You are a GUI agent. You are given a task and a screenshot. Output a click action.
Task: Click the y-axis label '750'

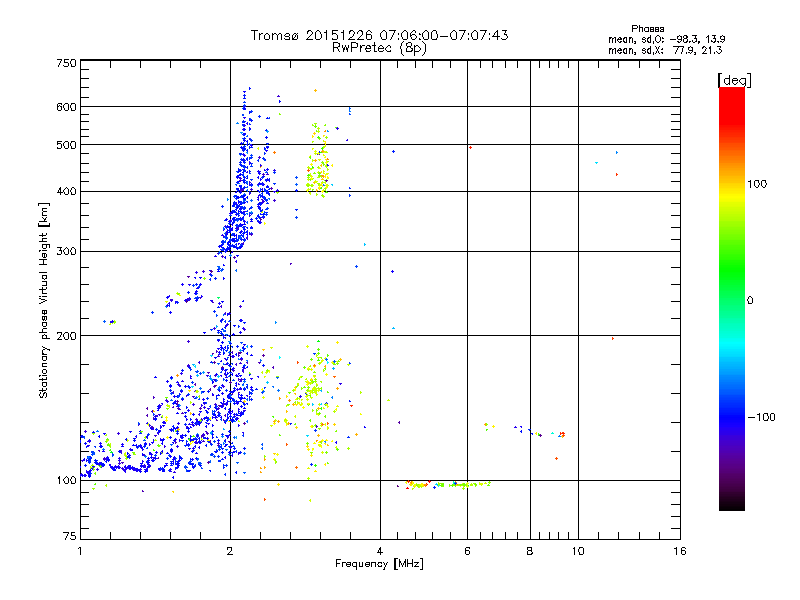click(66, 63)
